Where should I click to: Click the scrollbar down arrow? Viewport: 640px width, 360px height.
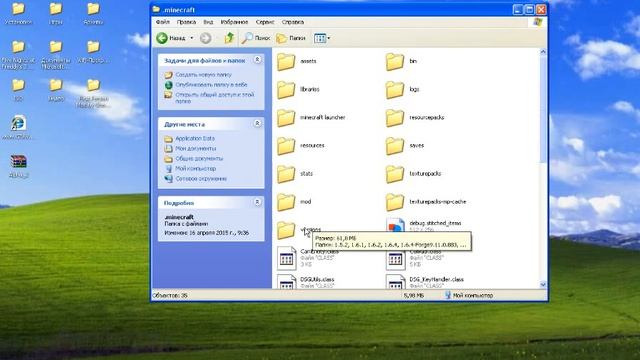(543, 284)
